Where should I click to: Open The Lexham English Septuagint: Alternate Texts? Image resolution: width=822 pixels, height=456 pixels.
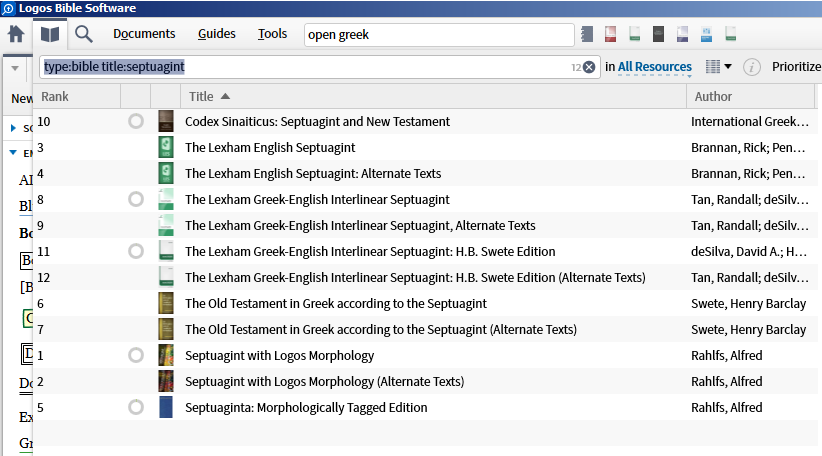313,173
